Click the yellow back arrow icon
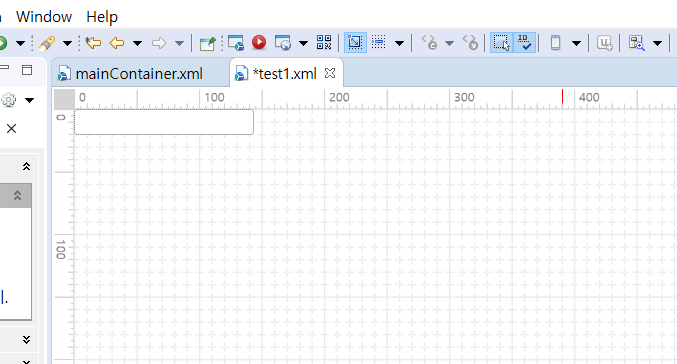Screen dimensions: 677x364 pos(117,43)
